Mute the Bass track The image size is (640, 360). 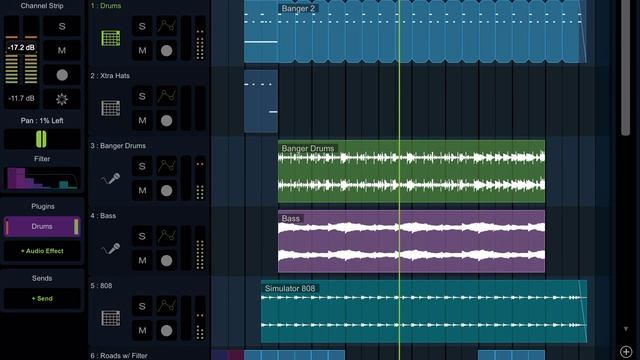click(x=142, y=260)
